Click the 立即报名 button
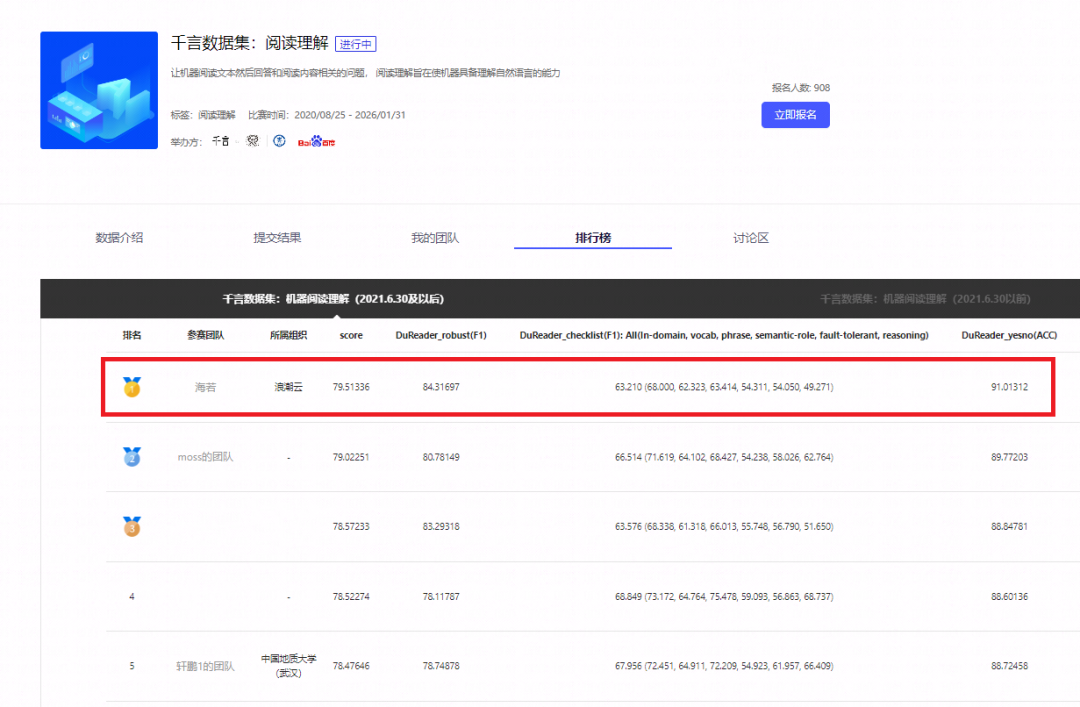Screen dimensions: 1080x707 795,115
